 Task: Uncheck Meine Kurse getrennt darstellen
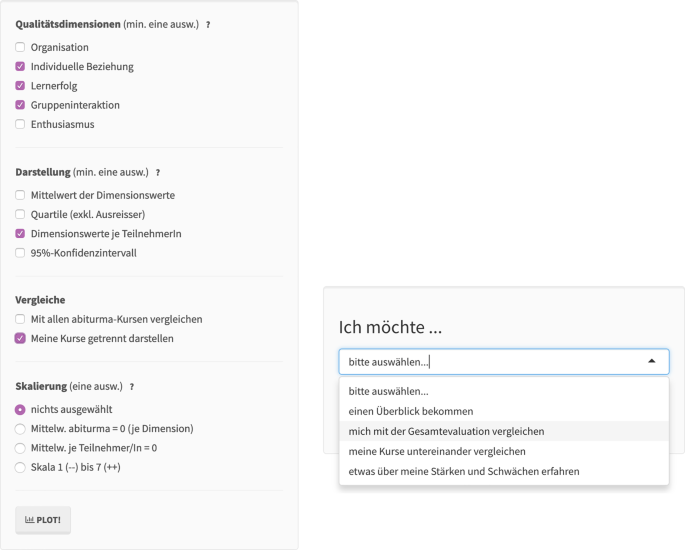coord(20,338)
